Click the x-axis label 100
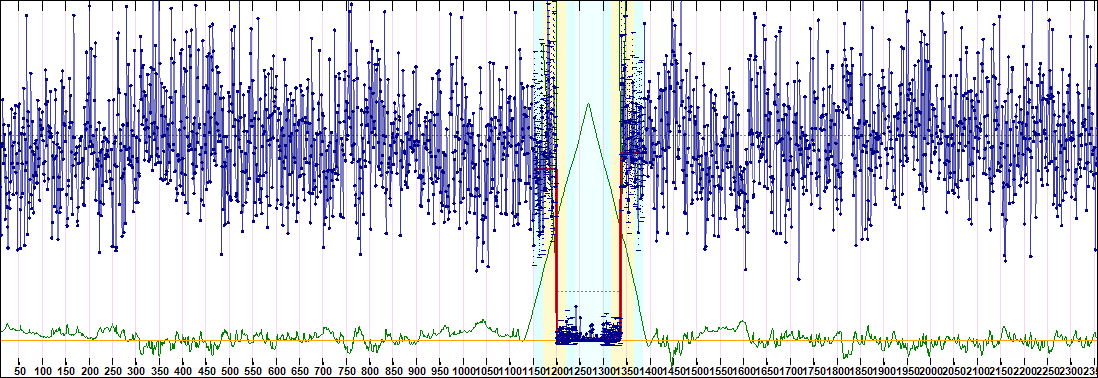1098x378 pixels. coord(43,371)
